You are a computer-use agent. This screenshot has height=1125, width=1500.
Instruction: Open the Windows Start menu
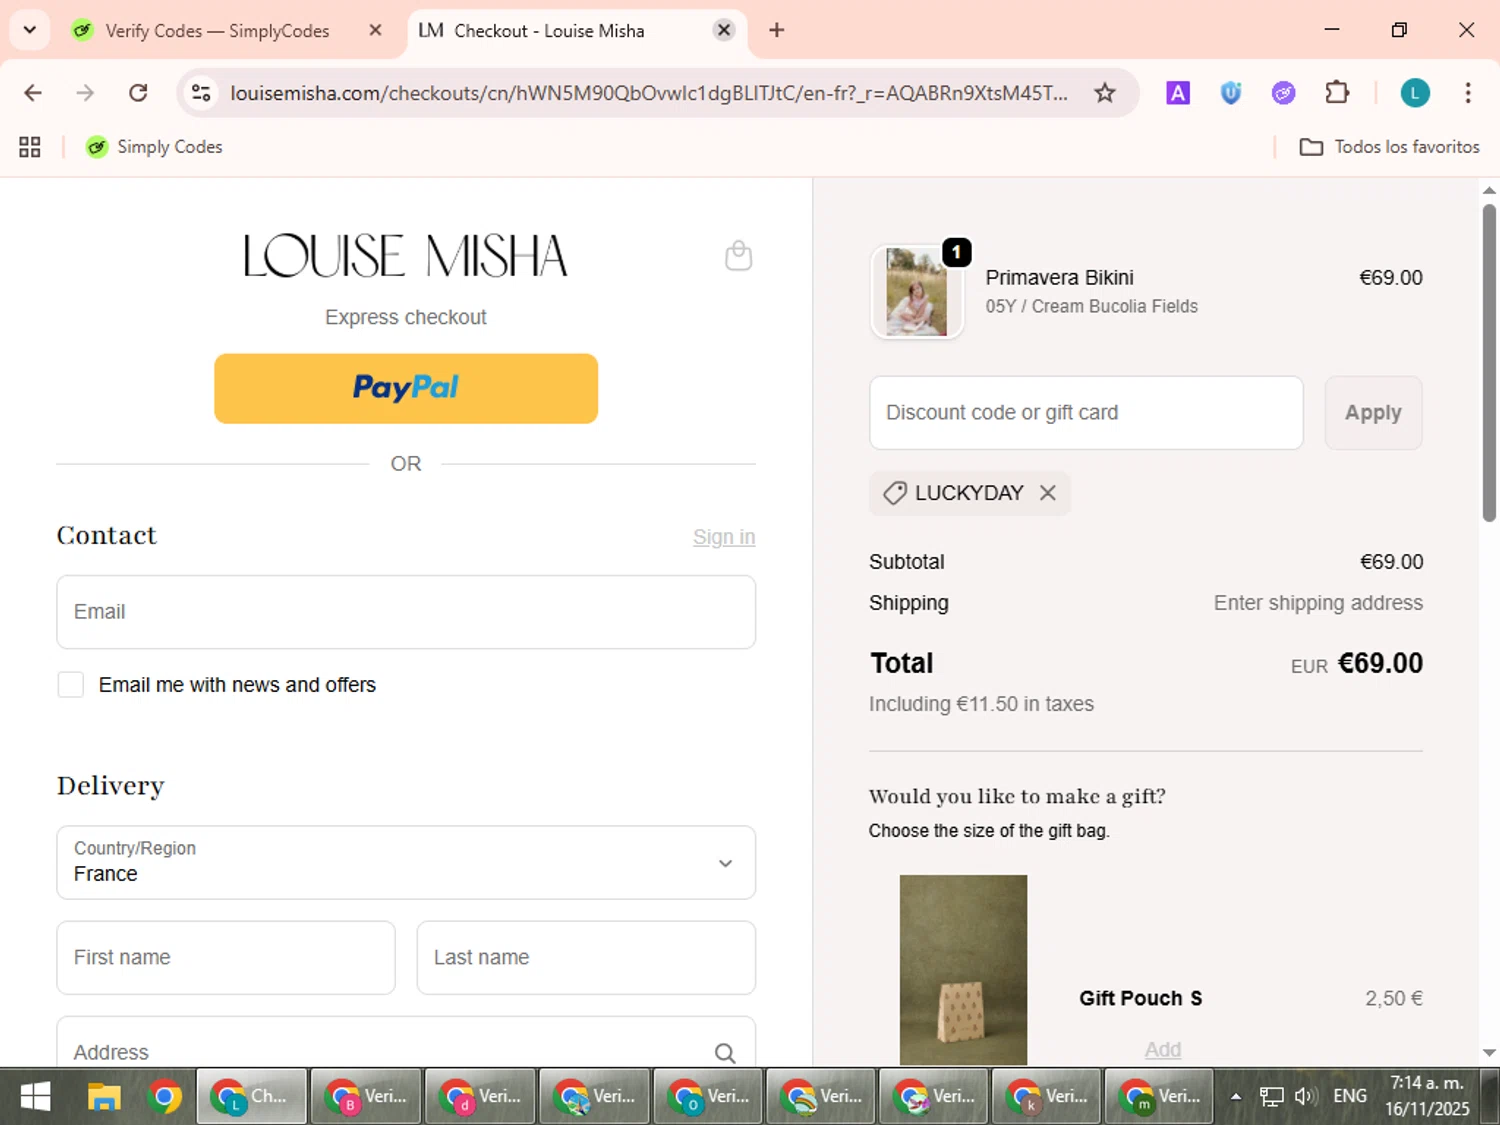click(35, 1097)
